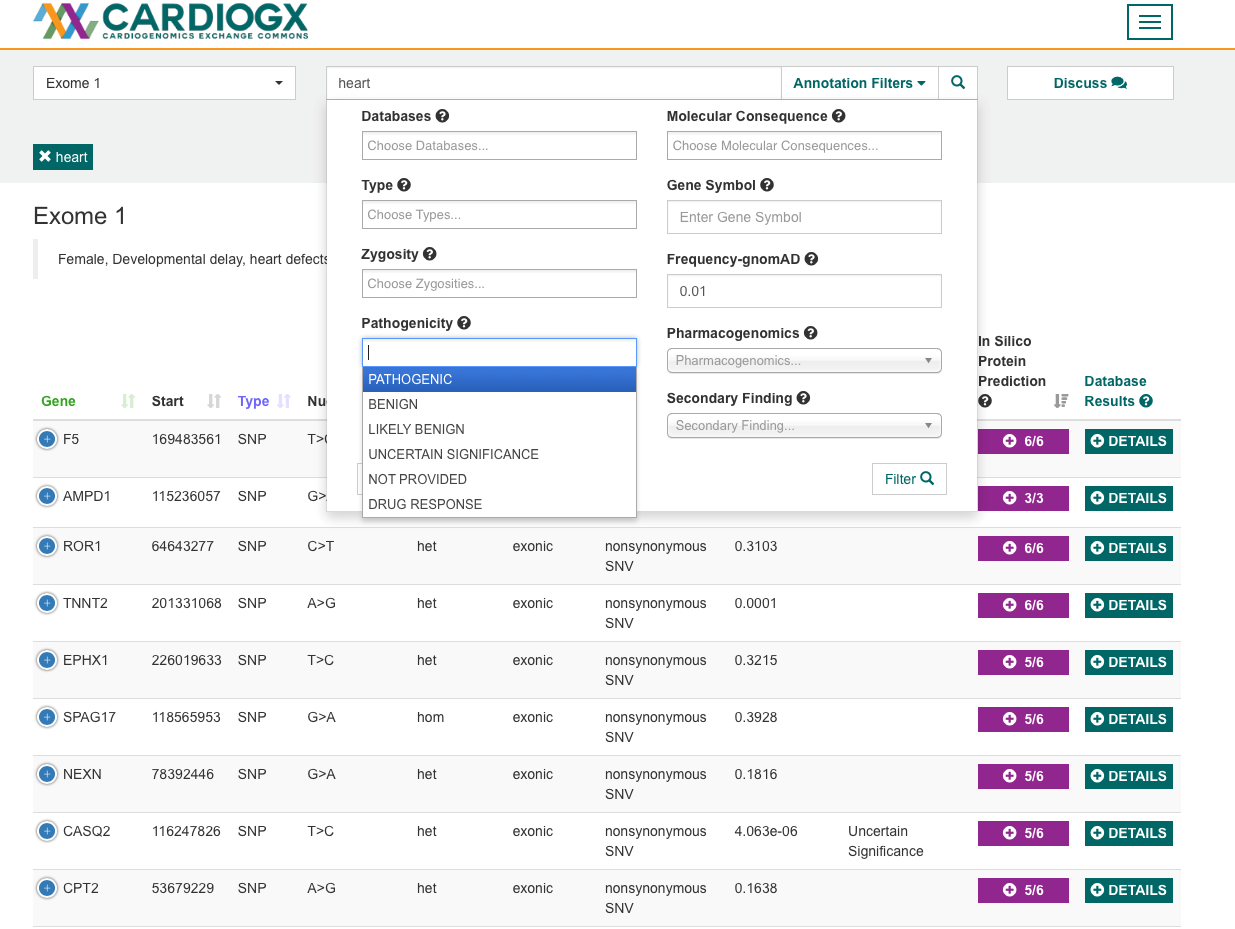Click the Frequency-gnomAD help icon
1235x929 pixels.
[x=811, y=259]
